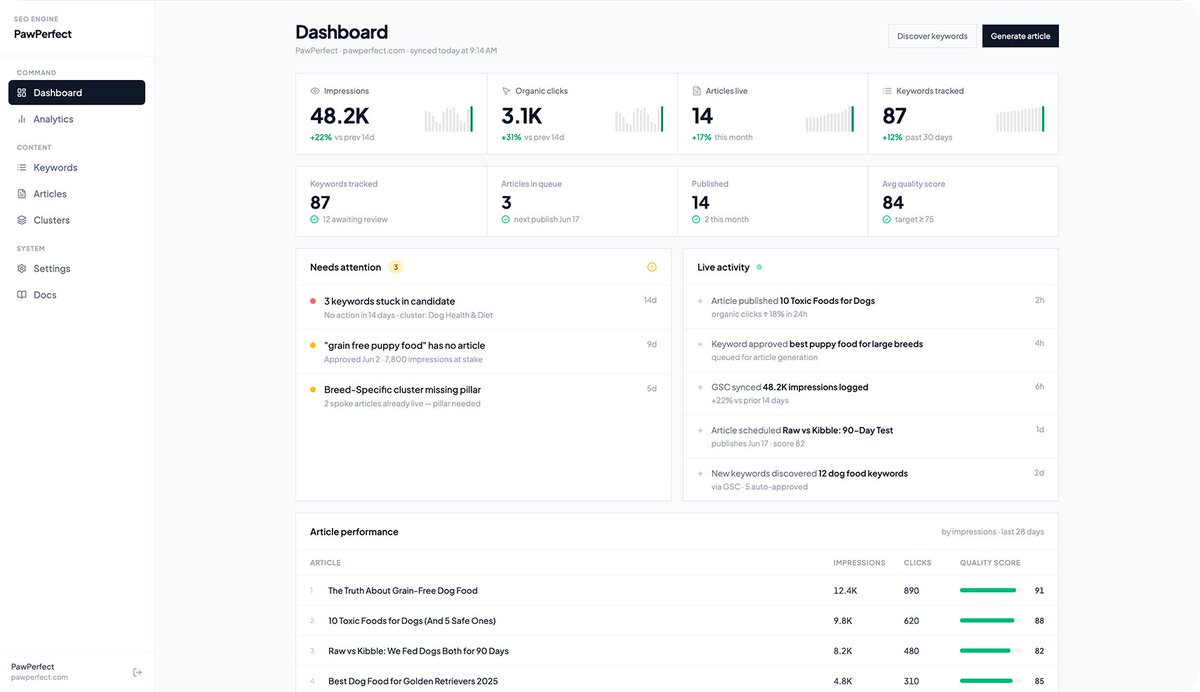Click the Organic clicks cursor icon
The height and width of the screenshot is (692, 1200).
point(506,91)
